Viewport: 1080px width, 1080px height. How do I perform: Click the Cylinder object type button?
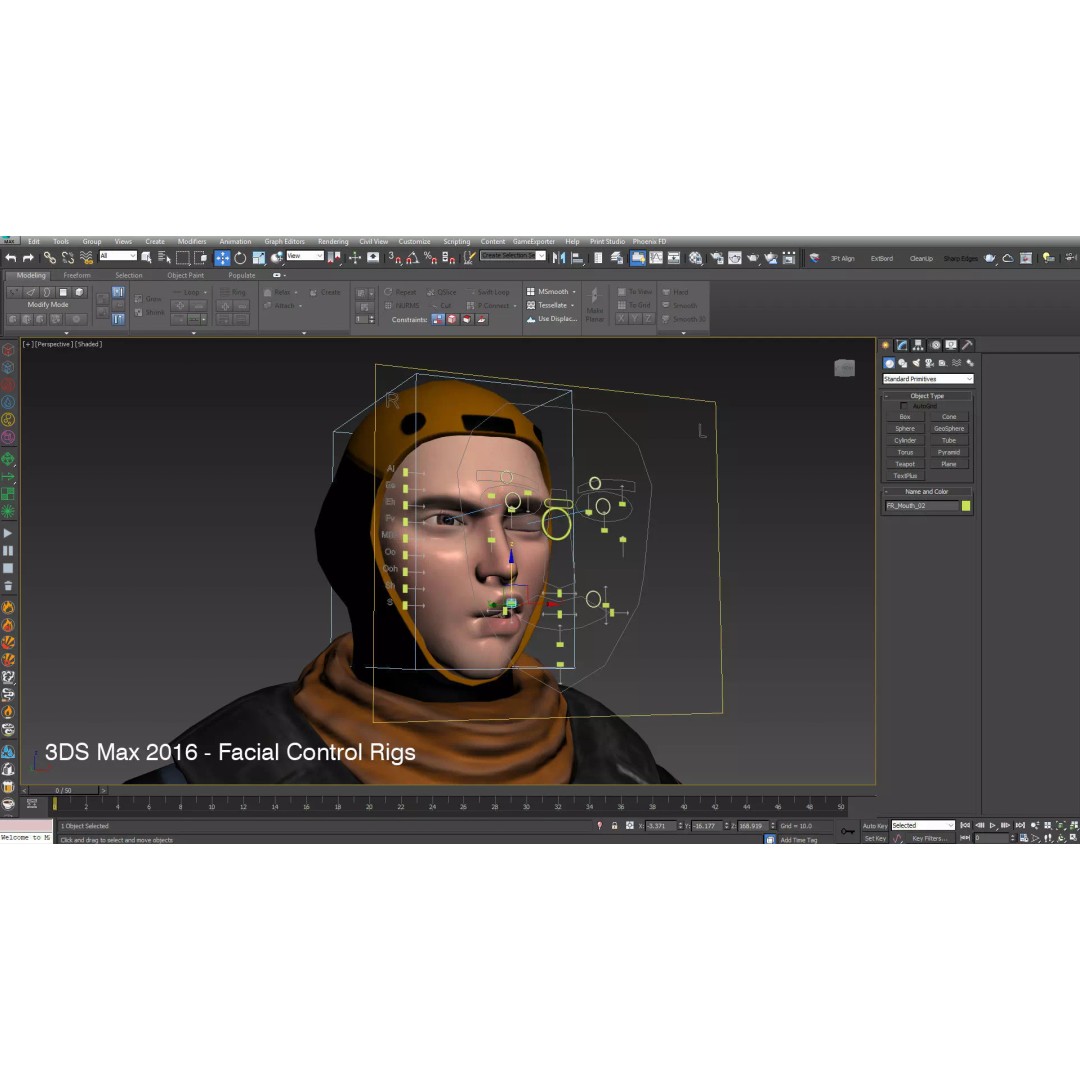coord(905,440)
